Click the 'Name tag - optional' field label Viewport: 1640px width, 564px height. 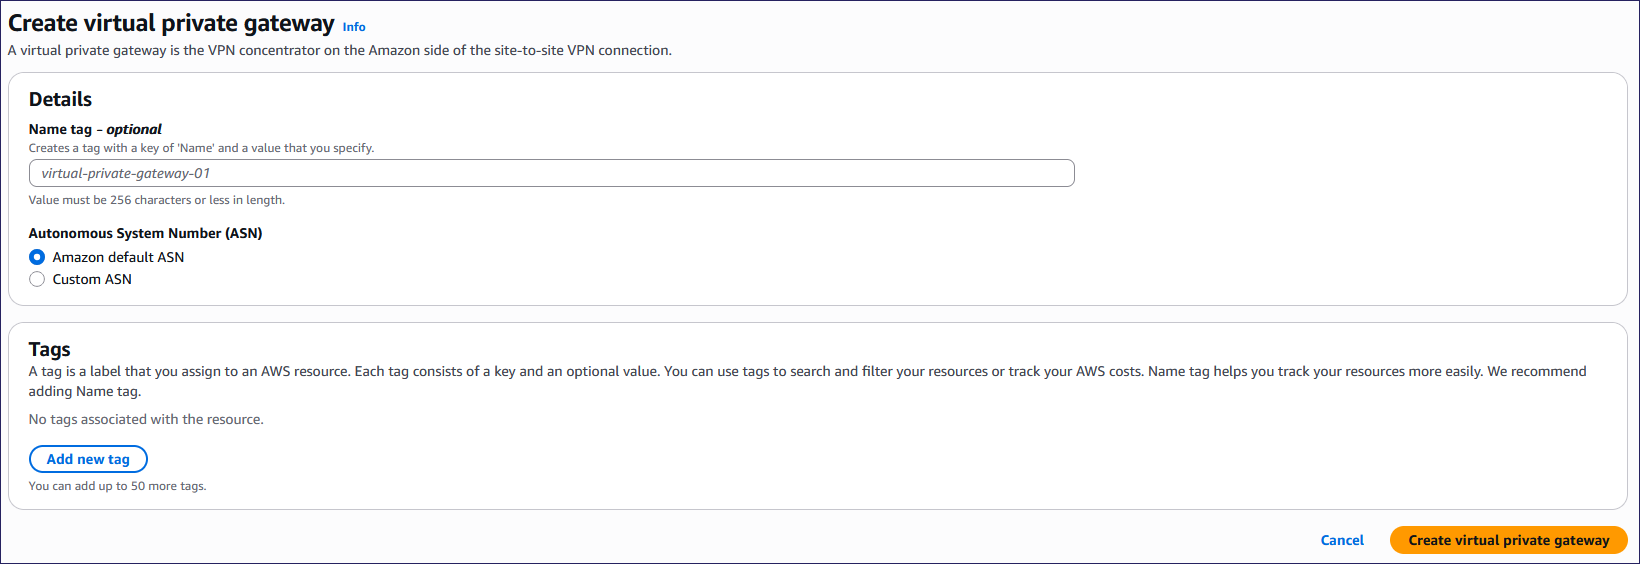95,129
